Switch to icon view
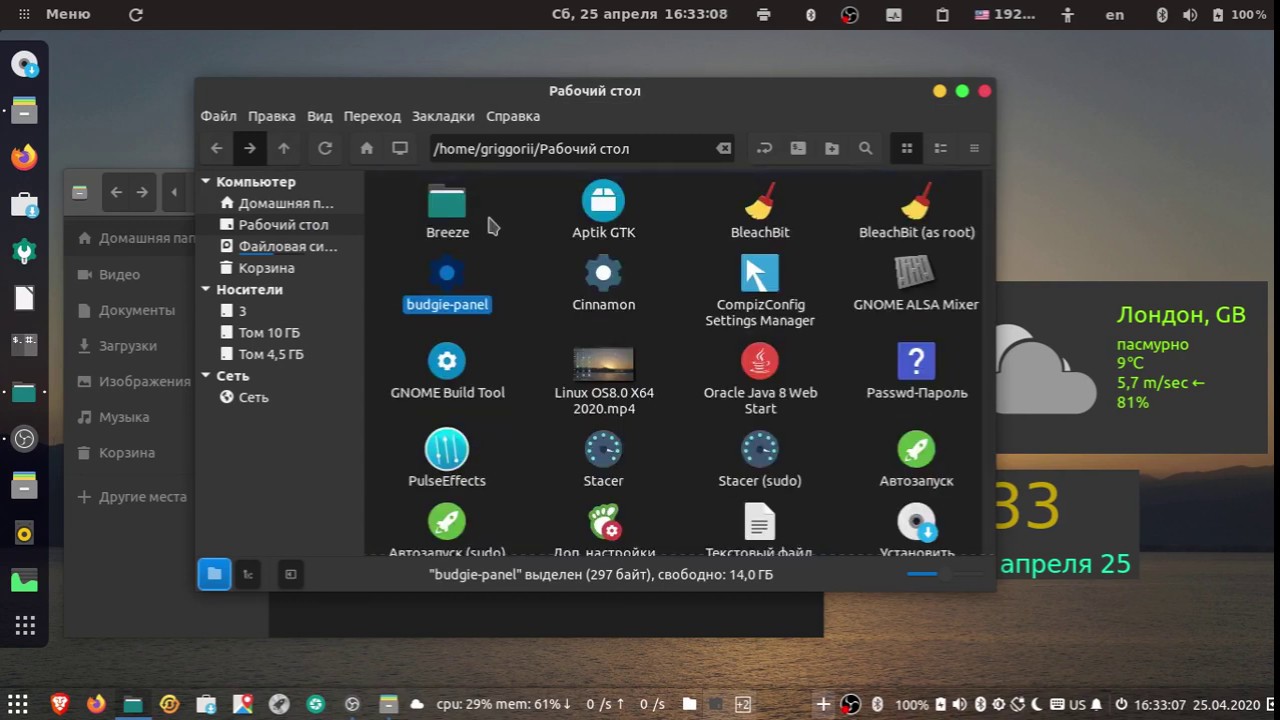The height and width of the screenshot is (720, 1280). point(907,148)
